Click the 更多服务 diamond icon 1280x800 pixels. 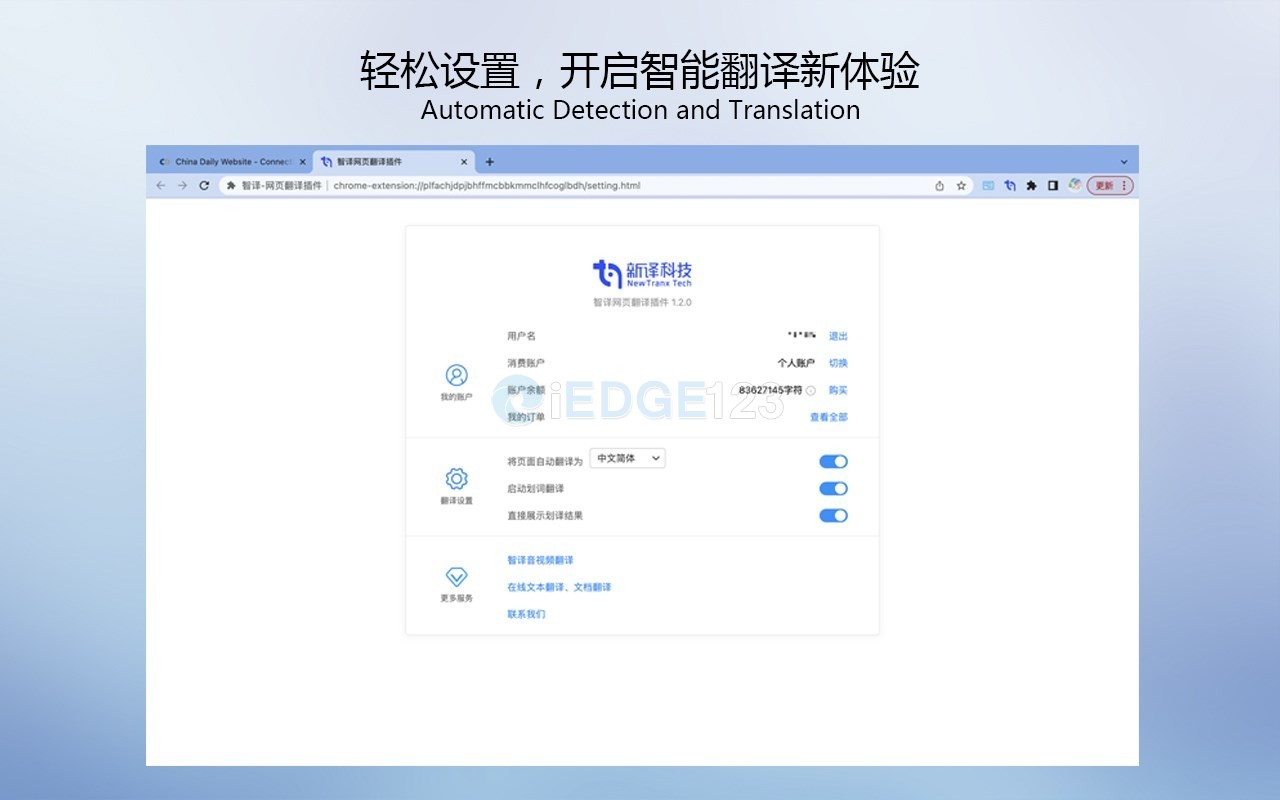(456, 577)
